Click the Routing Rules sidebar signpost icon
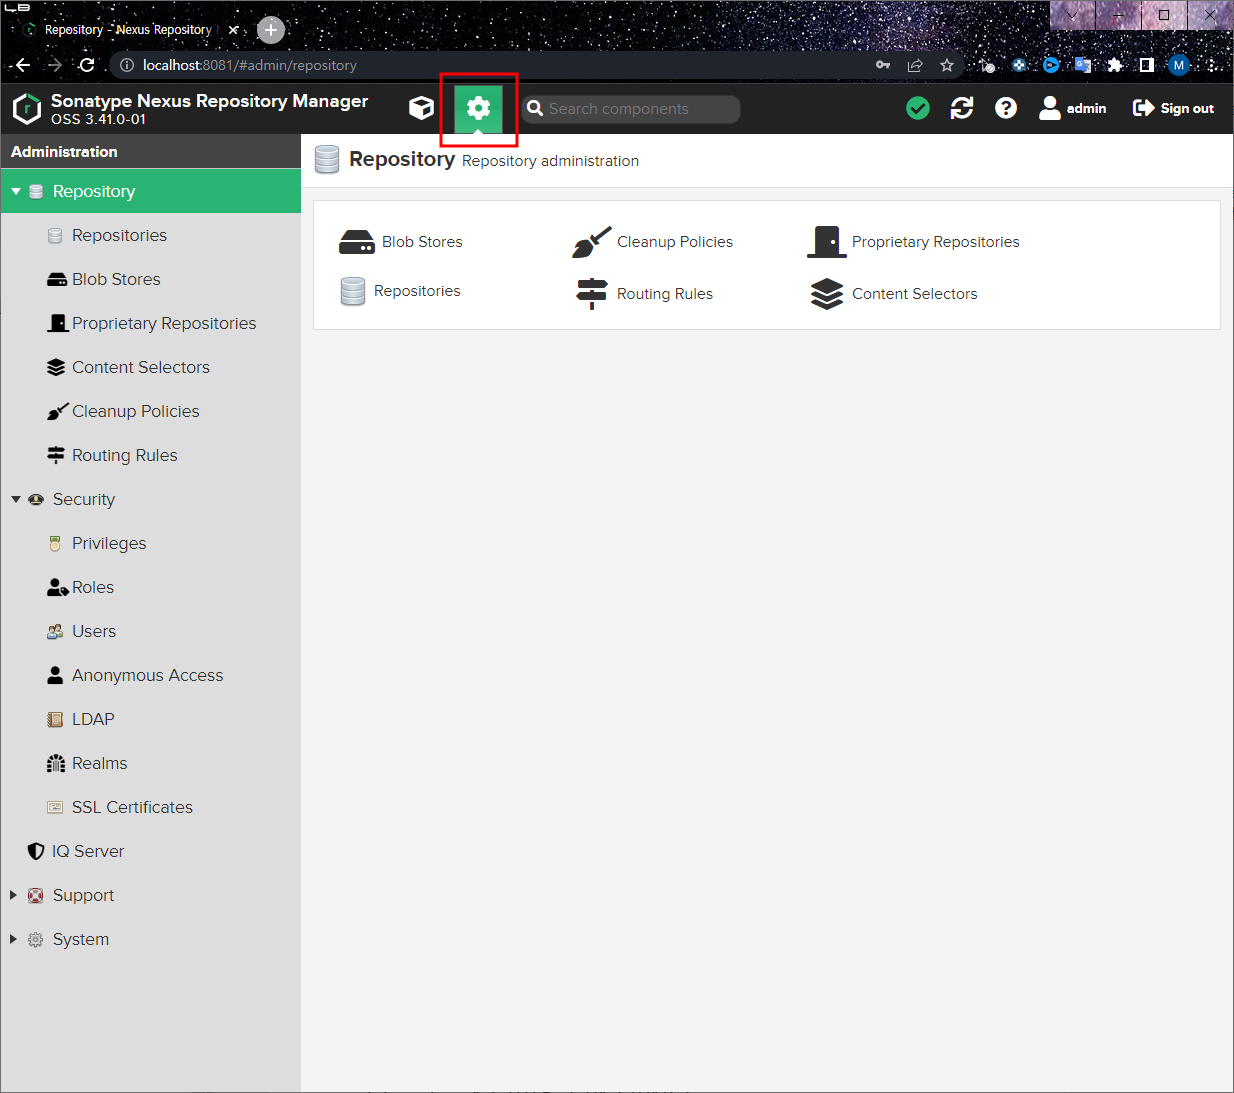This screenshot has width=1234, height=1093. pyautogui.click(x=56, y=455)
